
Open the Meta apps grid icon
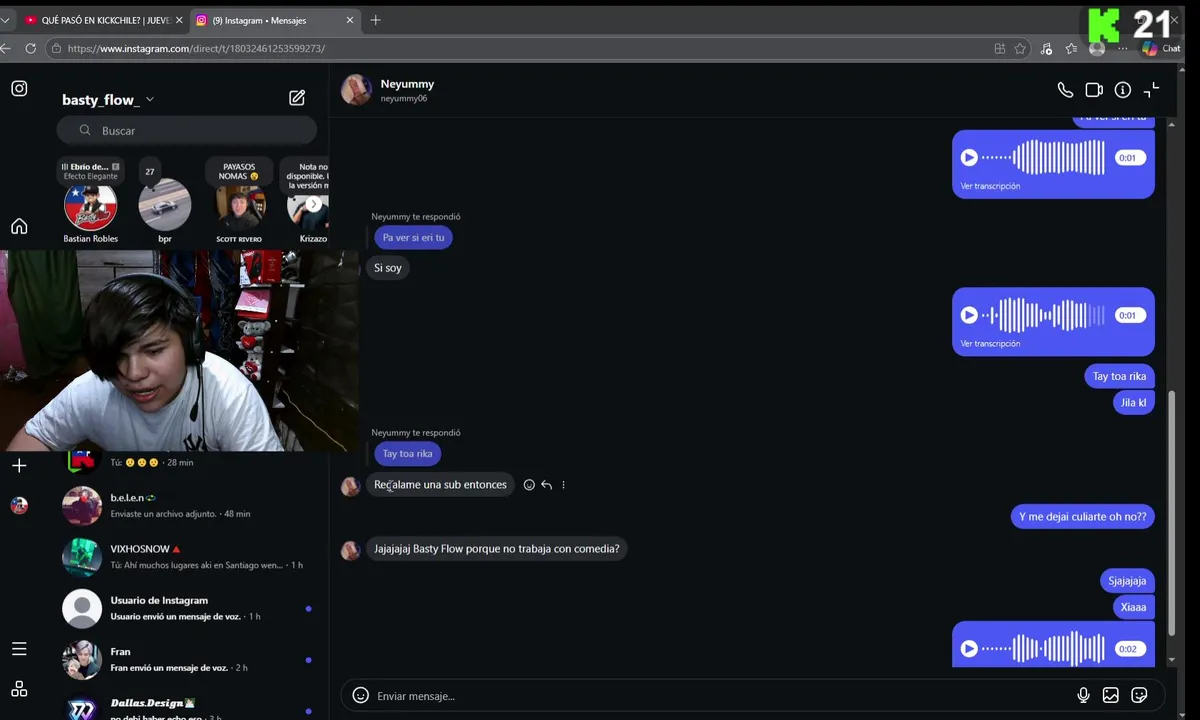19,689
